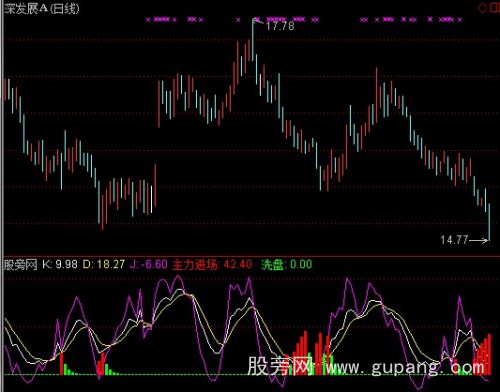This screenshot has width=500, height=392.
Task: Click the 洗盘: 0.00 indicator label
Action: point(287,265)
